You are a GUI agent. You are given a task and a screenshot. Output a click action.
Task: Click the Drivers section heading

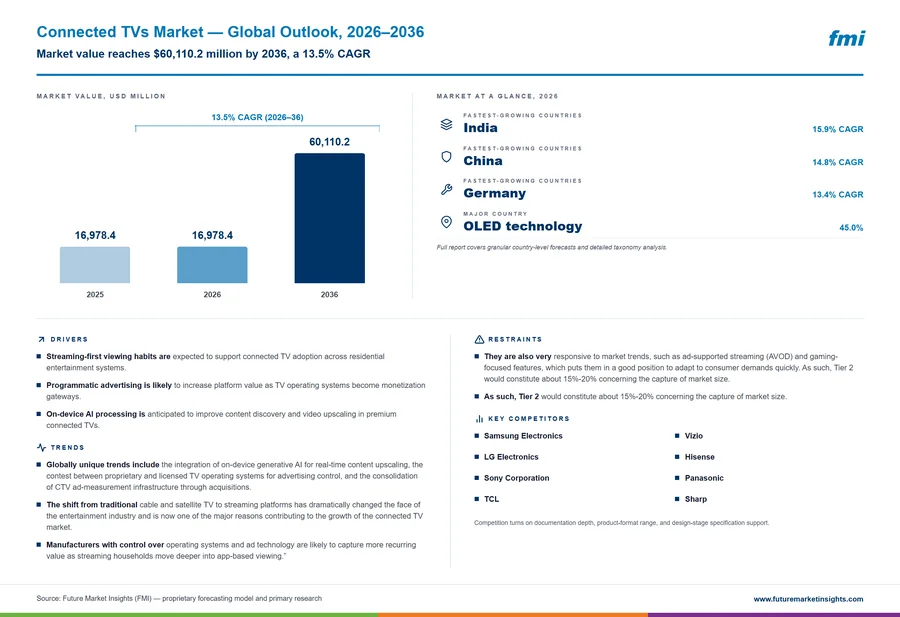pos(69,340)
